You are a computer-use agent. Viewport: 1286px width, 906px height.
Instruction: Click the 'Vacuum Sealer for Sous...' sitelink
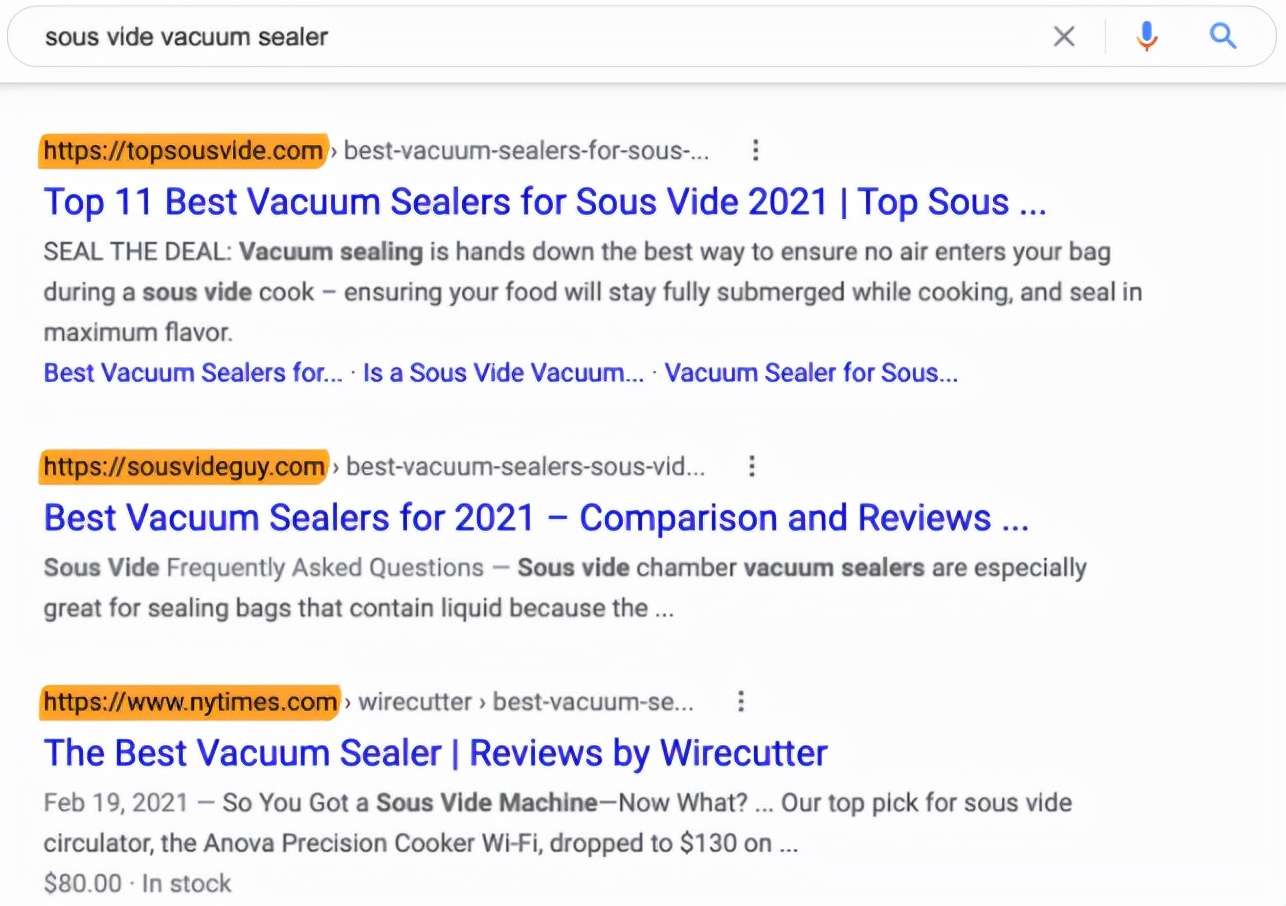click(x=811, y=373)
